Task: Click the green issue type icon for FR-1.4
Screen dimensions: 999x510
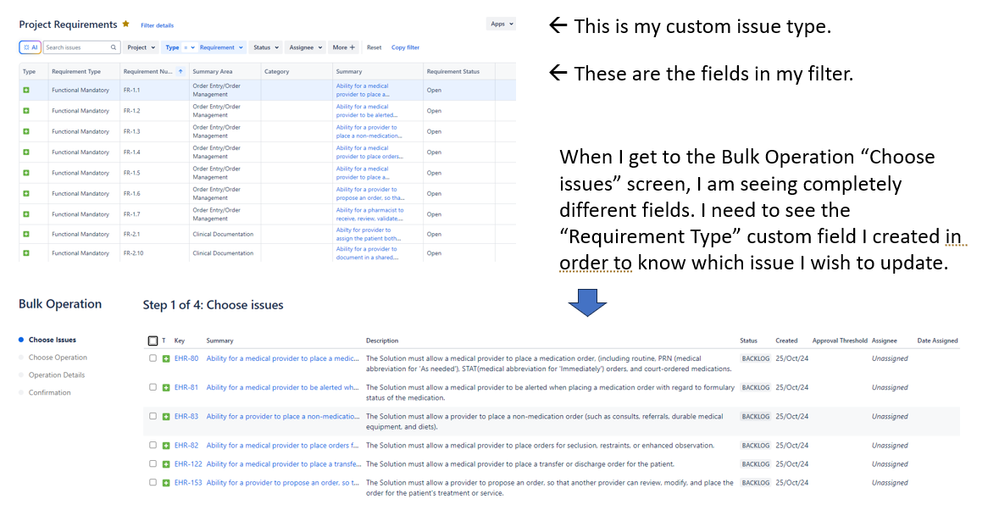Action: (26, 152)
